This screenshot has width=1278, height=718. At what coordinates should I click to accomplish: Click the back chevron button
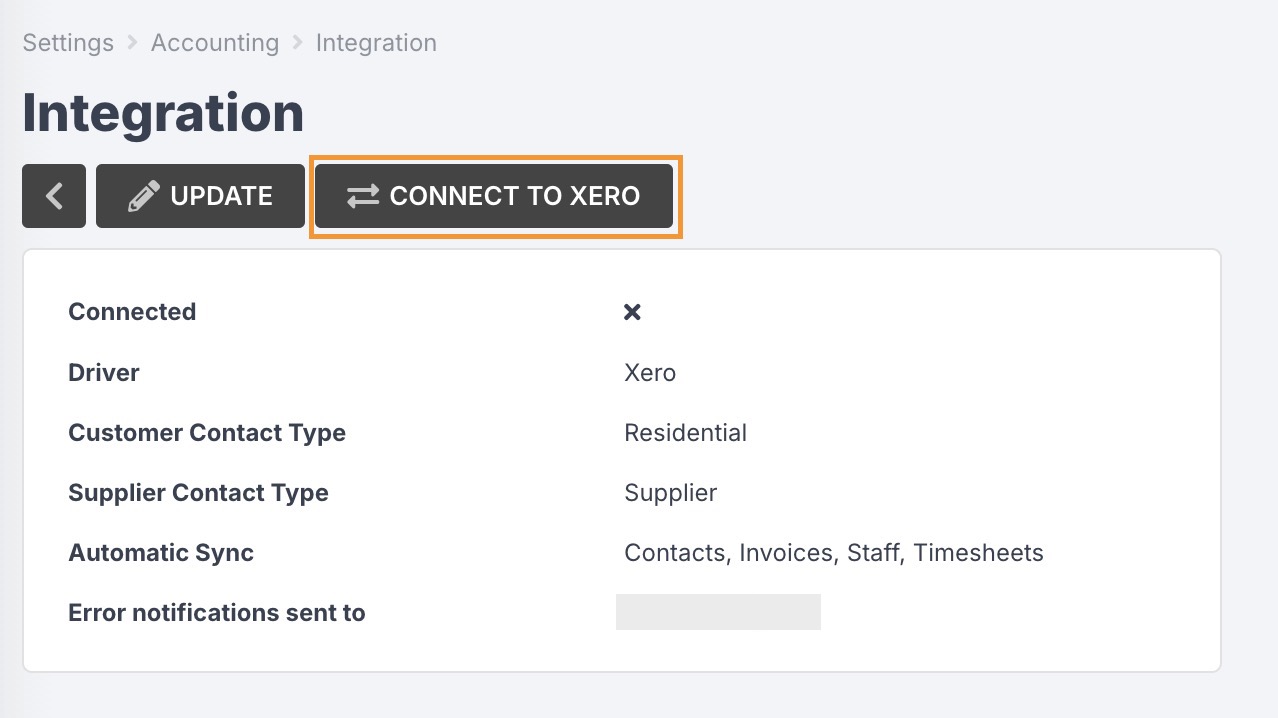point(54,196)
